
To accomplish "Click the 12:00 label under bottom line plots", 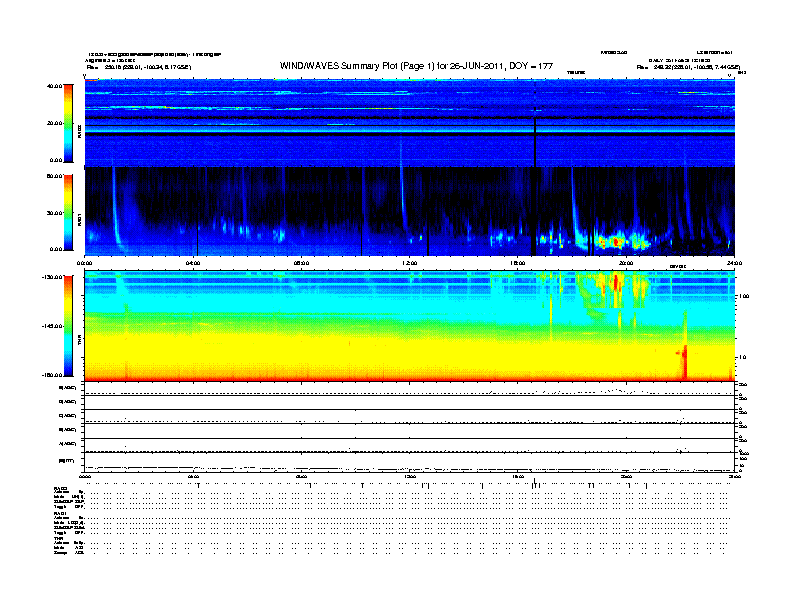I will click(409, 476).
